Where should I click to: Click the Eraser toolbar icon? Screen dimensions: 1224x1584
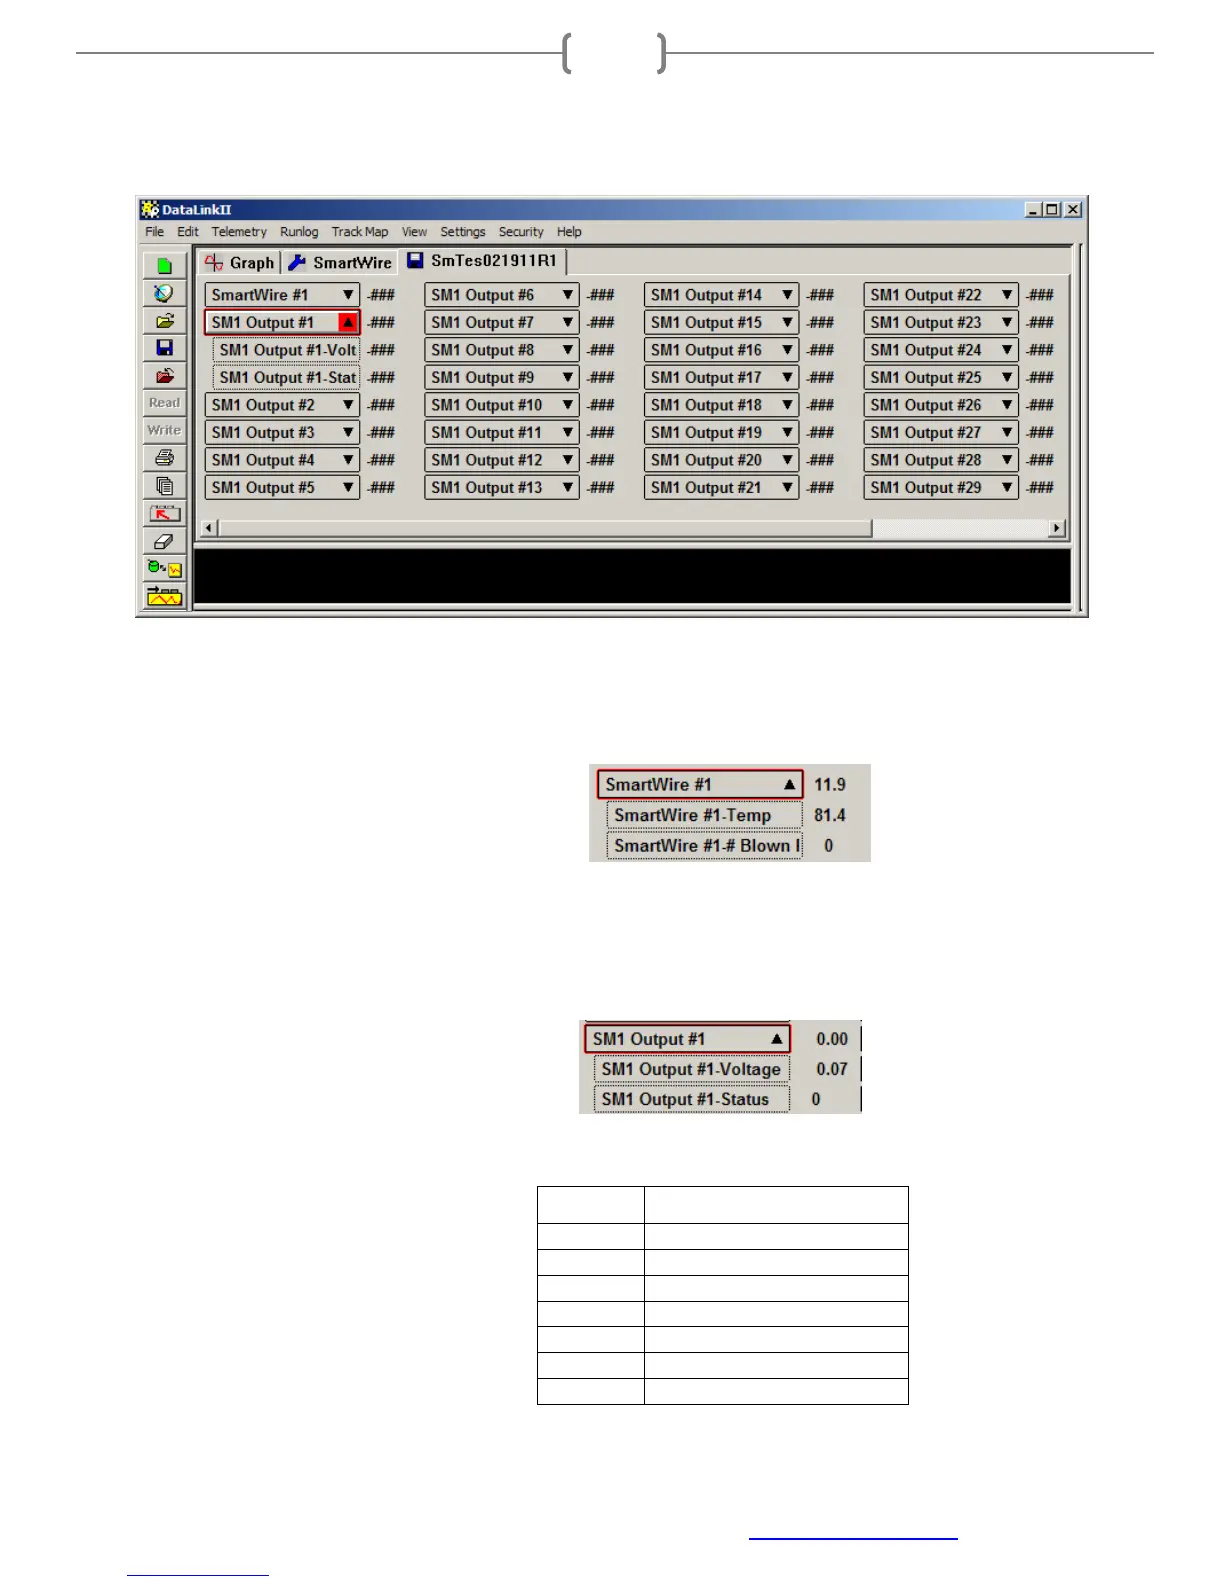point(164,541)
